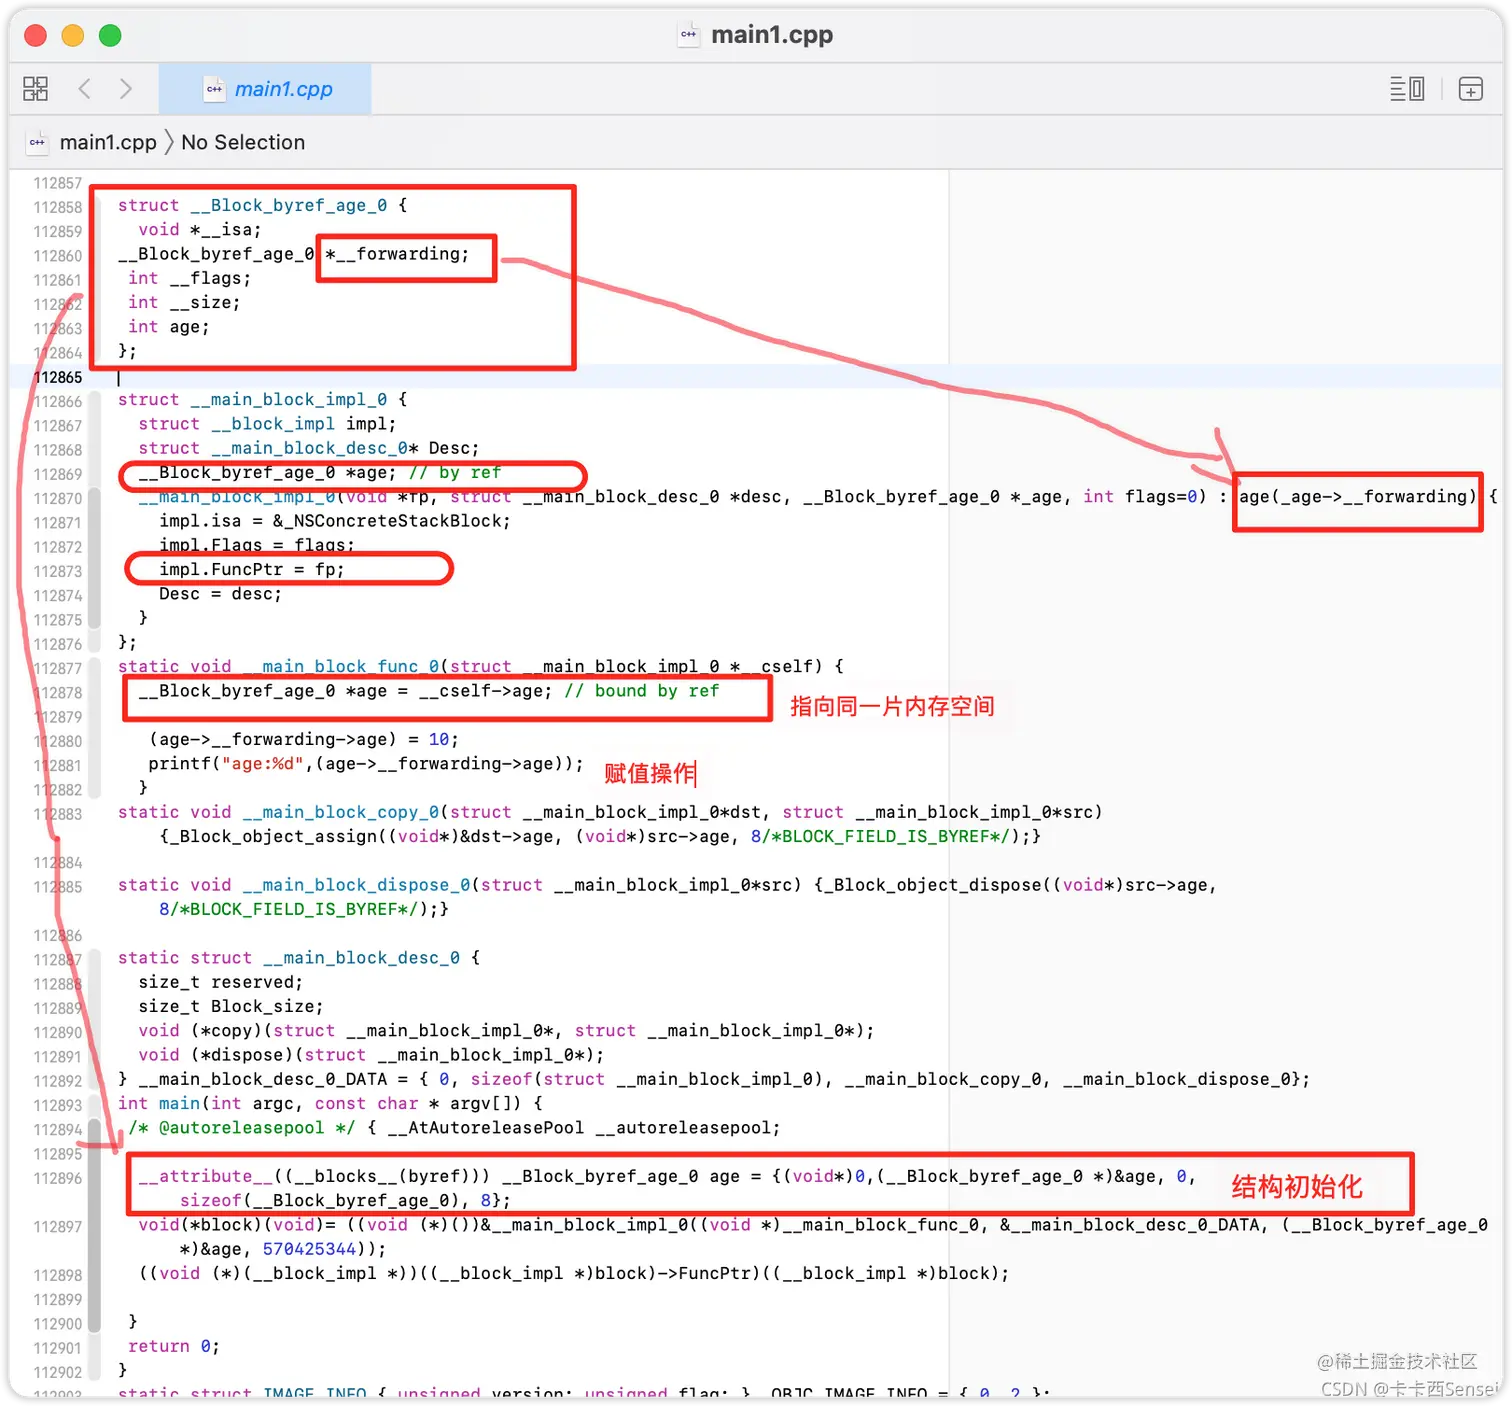Click the 'size_t reserved;' code line

[220, 982]
